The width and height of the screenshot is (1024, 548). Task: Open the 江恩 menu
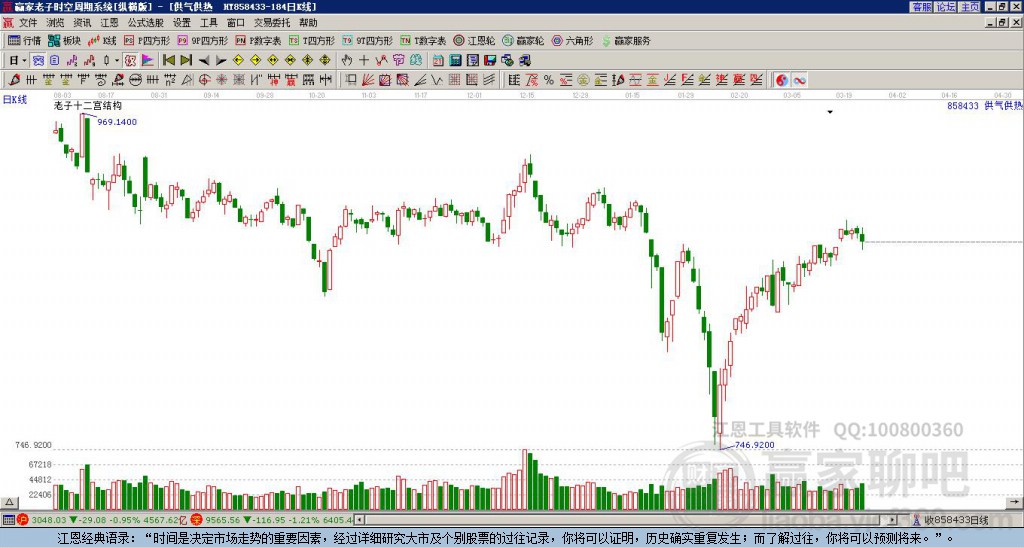click(x=109, y=23)
